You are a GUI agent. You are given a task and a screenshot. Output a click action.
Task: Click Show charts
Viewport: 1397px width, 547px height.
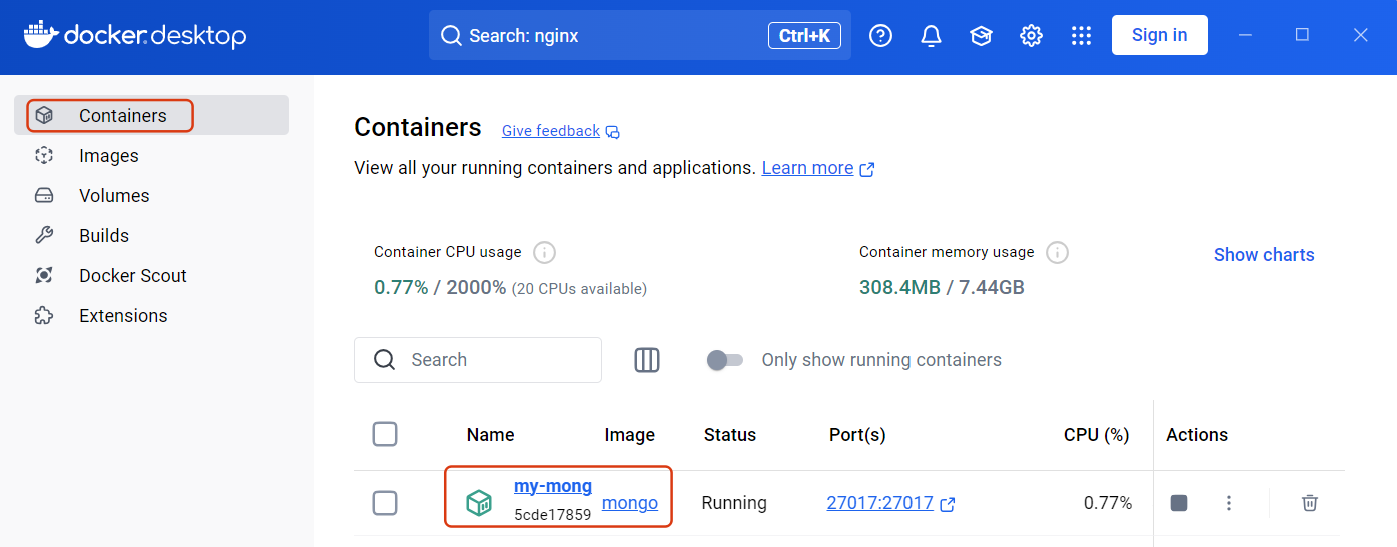pos(1264,255)
